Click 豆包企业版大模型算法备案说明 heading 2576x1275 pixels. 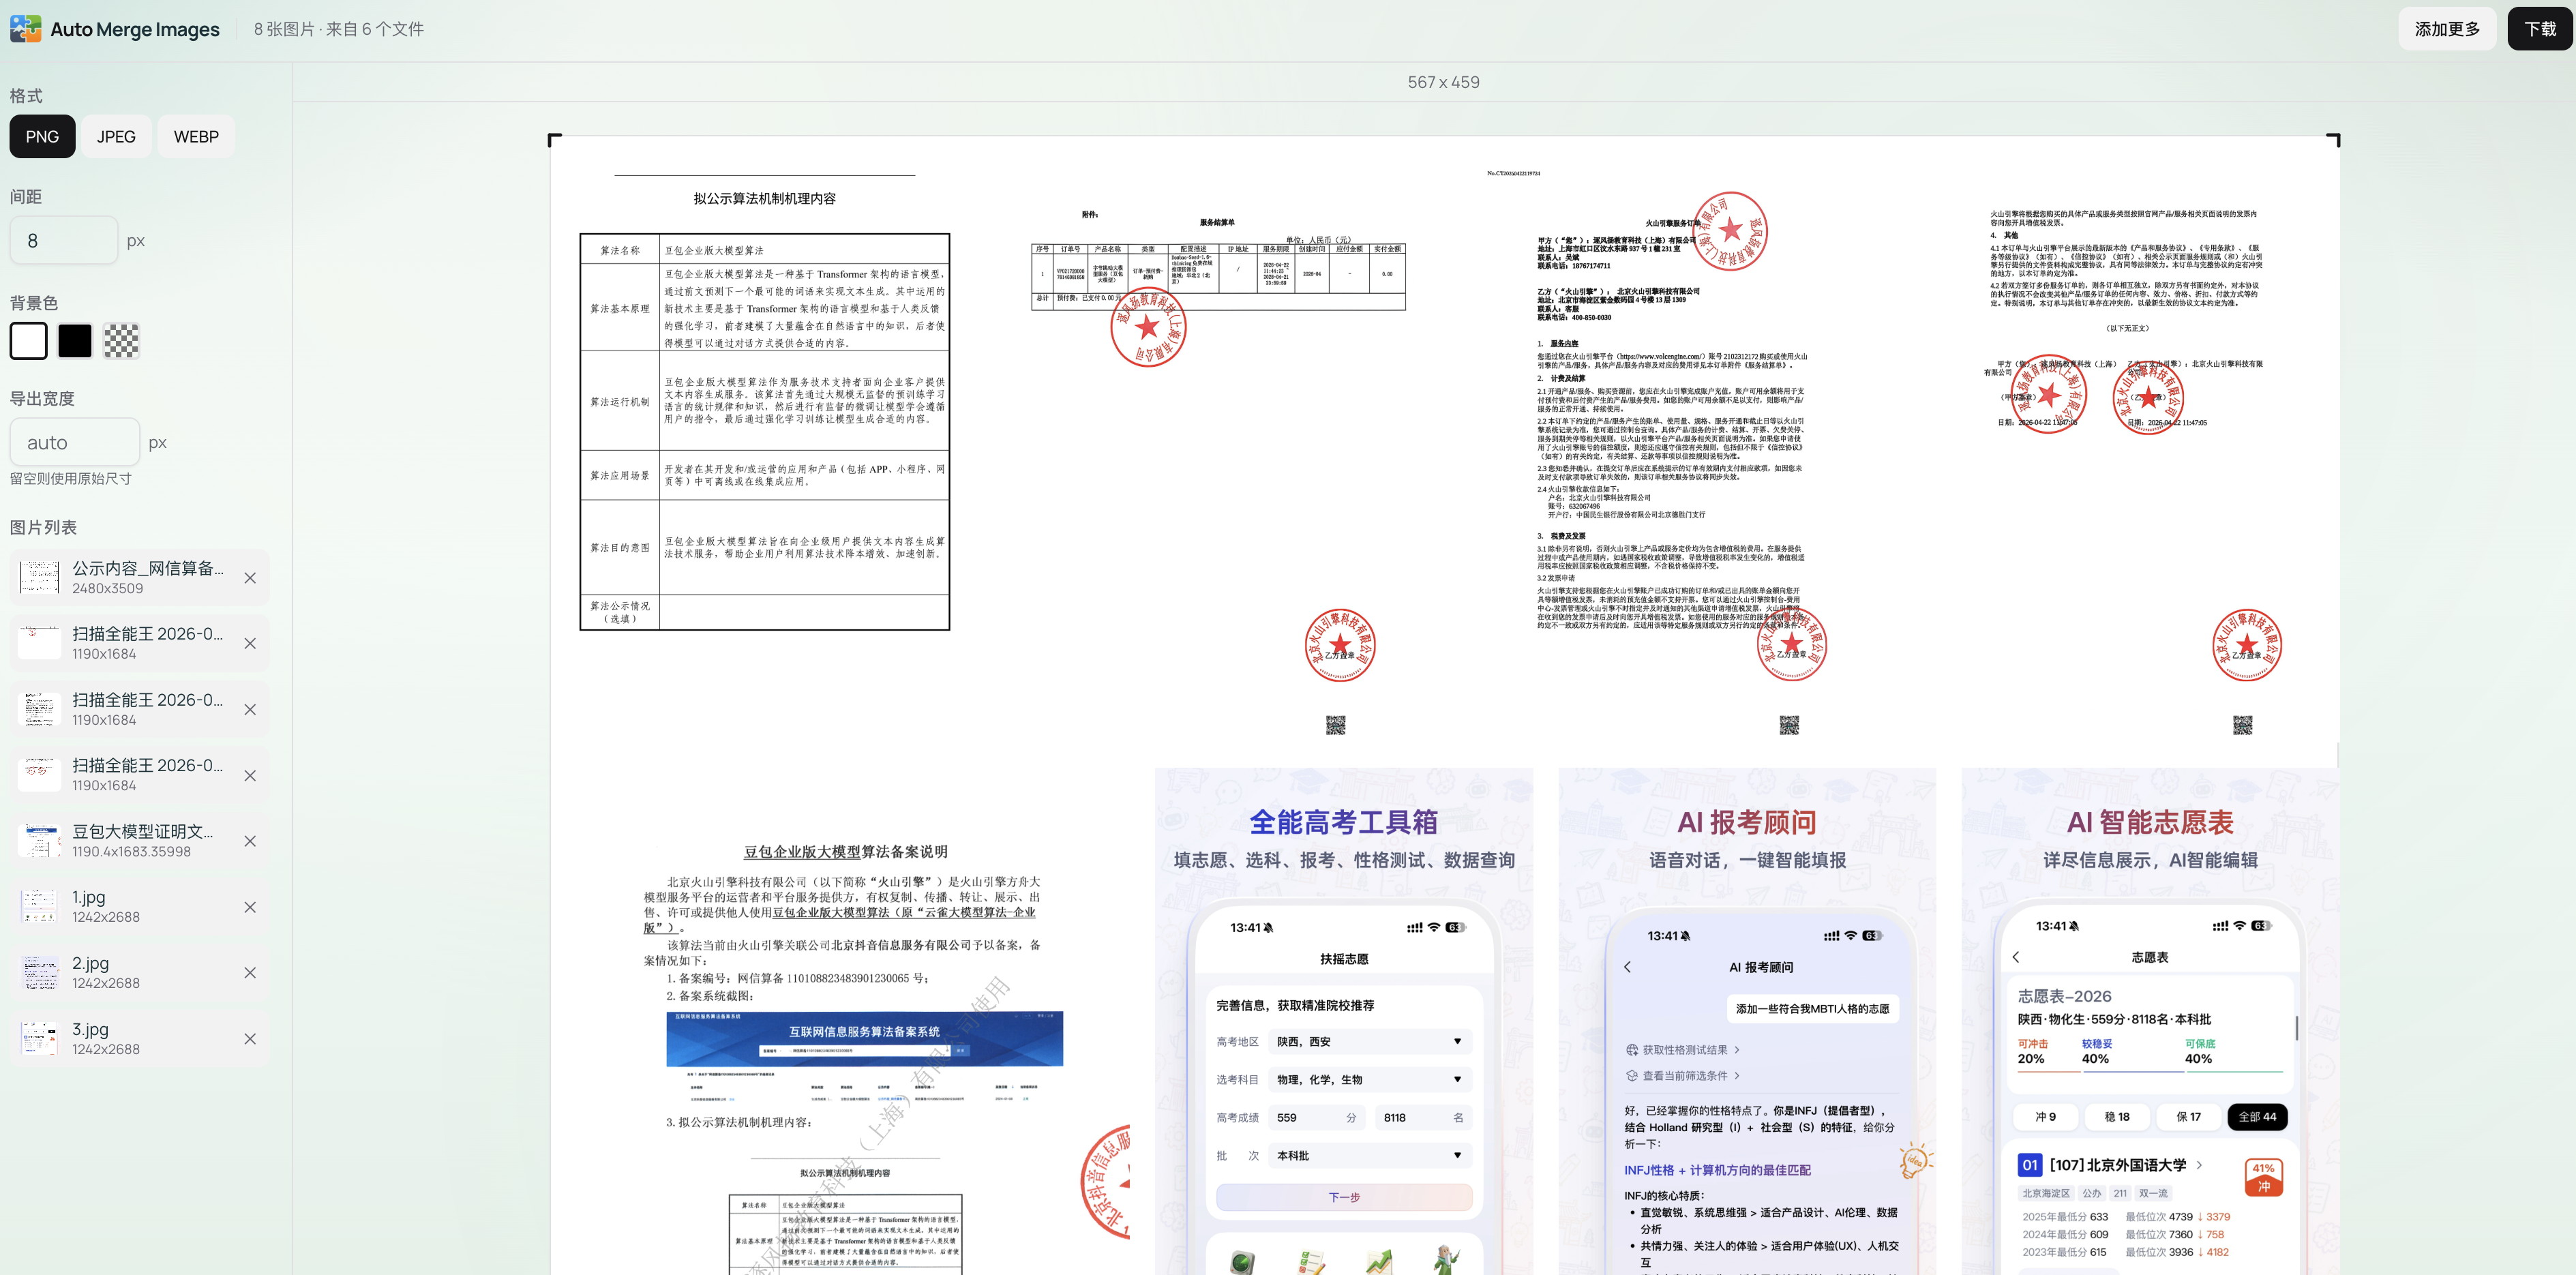[845, 852]
